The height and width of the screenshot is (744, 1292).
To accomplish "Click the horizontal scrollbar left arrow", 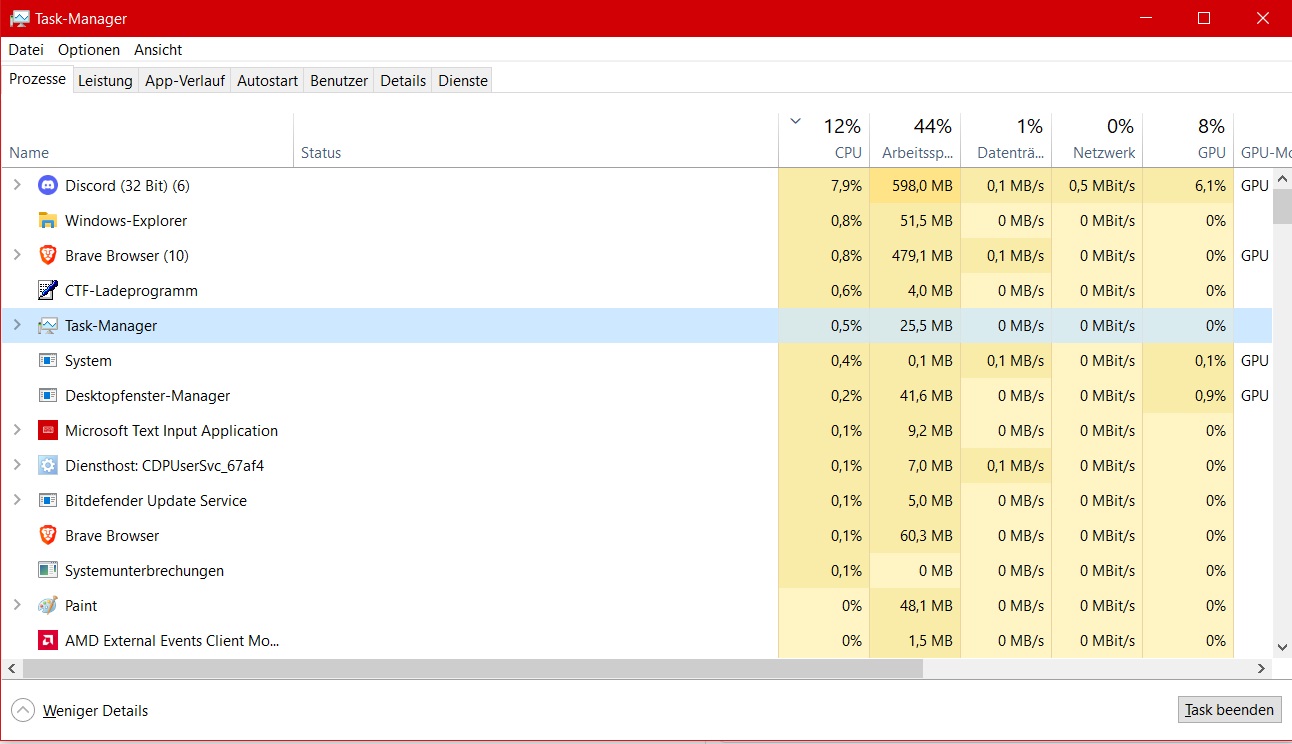I will pos(11,668).
